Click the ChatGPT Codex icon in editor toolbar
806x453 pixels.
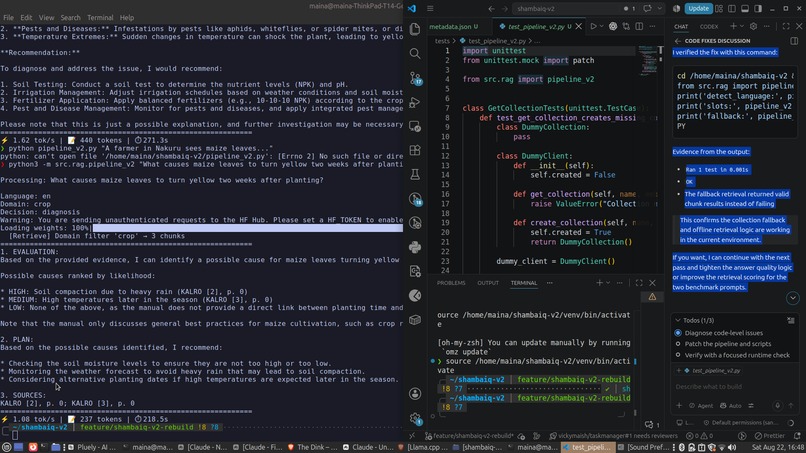pyautogui.click(x=613, y=26)
